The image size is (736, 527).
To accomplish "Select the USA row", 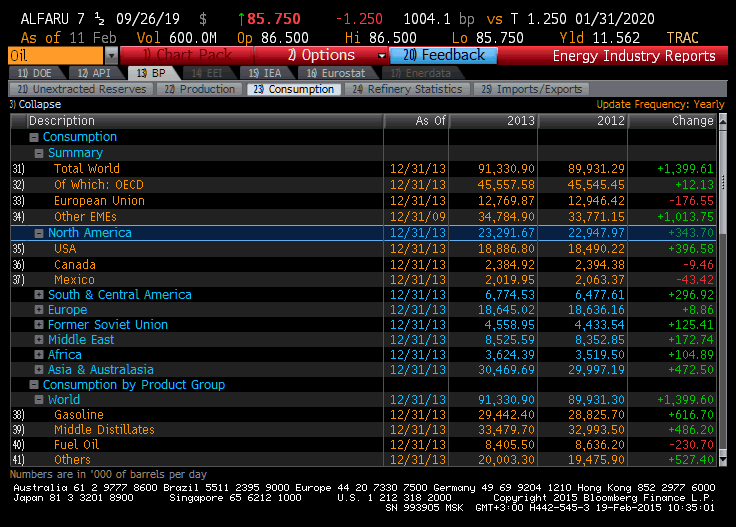I will [x=363, y=249].
